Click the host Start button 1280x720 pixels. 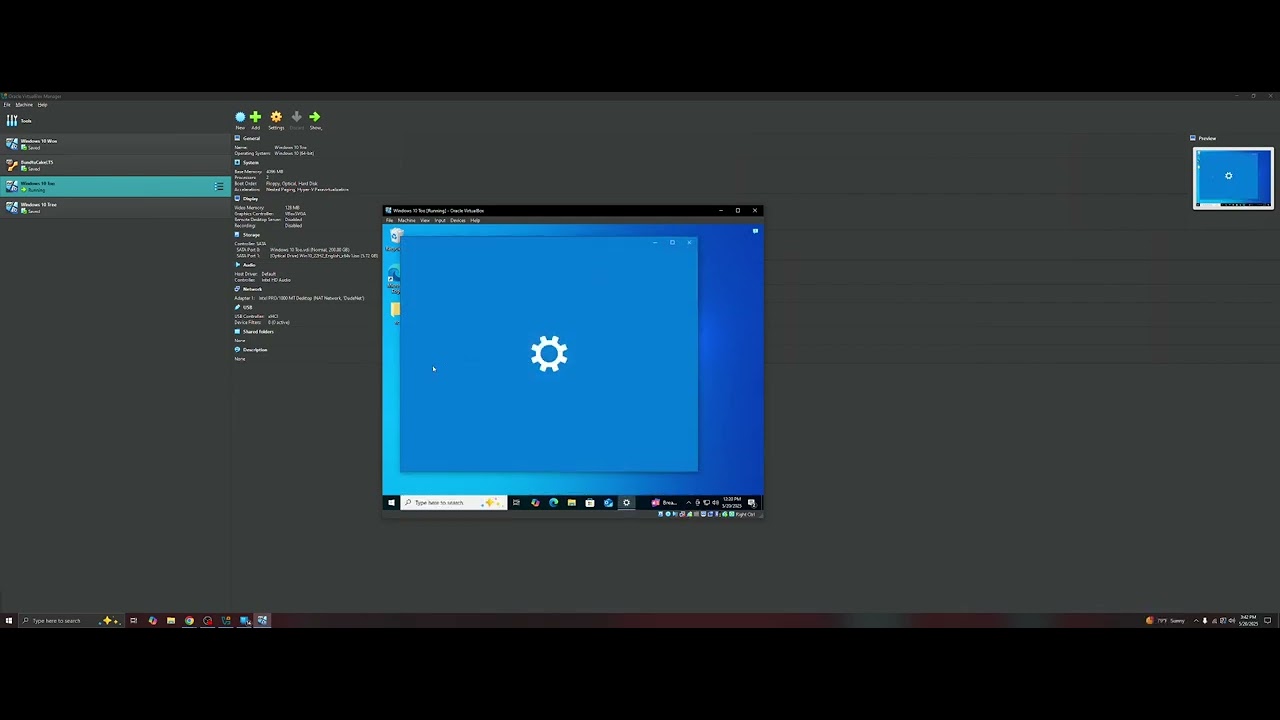[x=9, y=621]
